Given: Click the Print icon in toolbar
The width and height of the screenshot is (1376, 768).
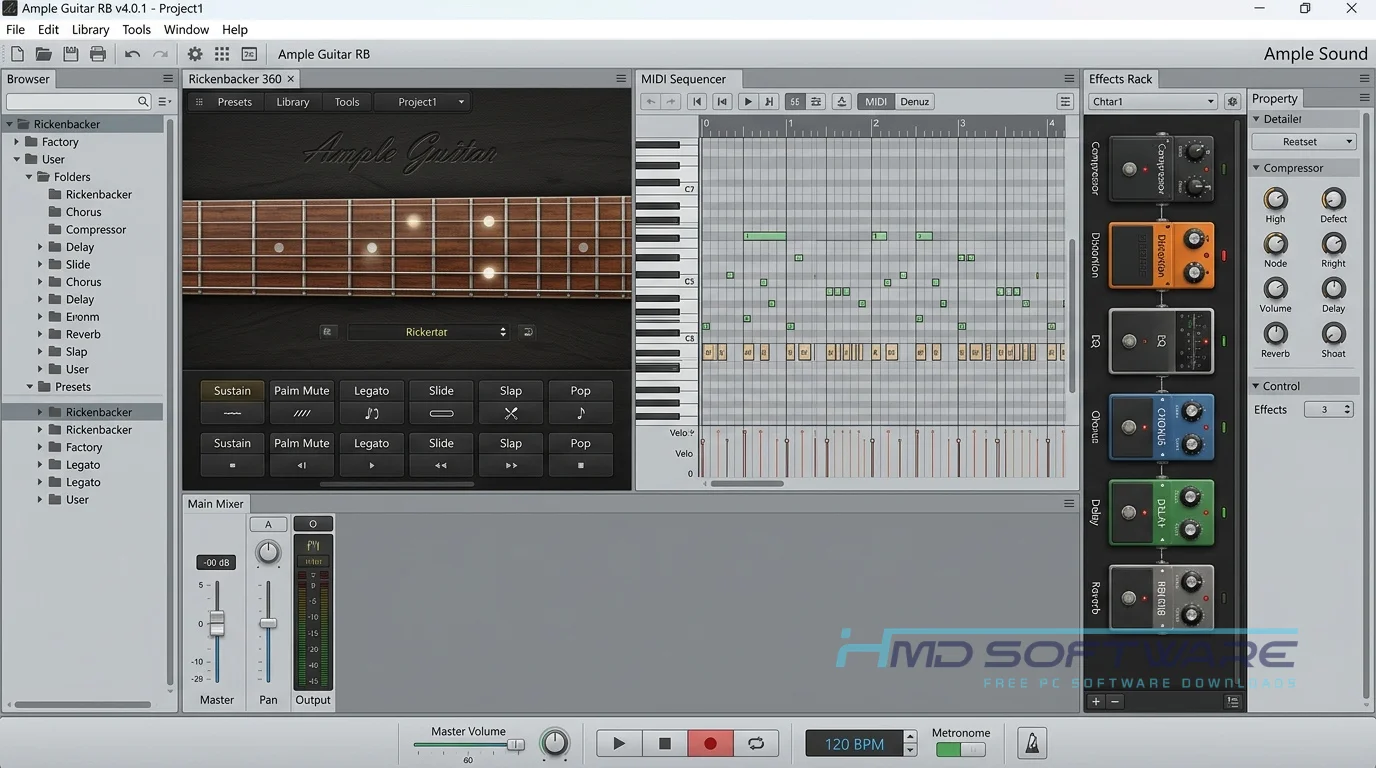Looking at the screenshot, I should point(97,54).
